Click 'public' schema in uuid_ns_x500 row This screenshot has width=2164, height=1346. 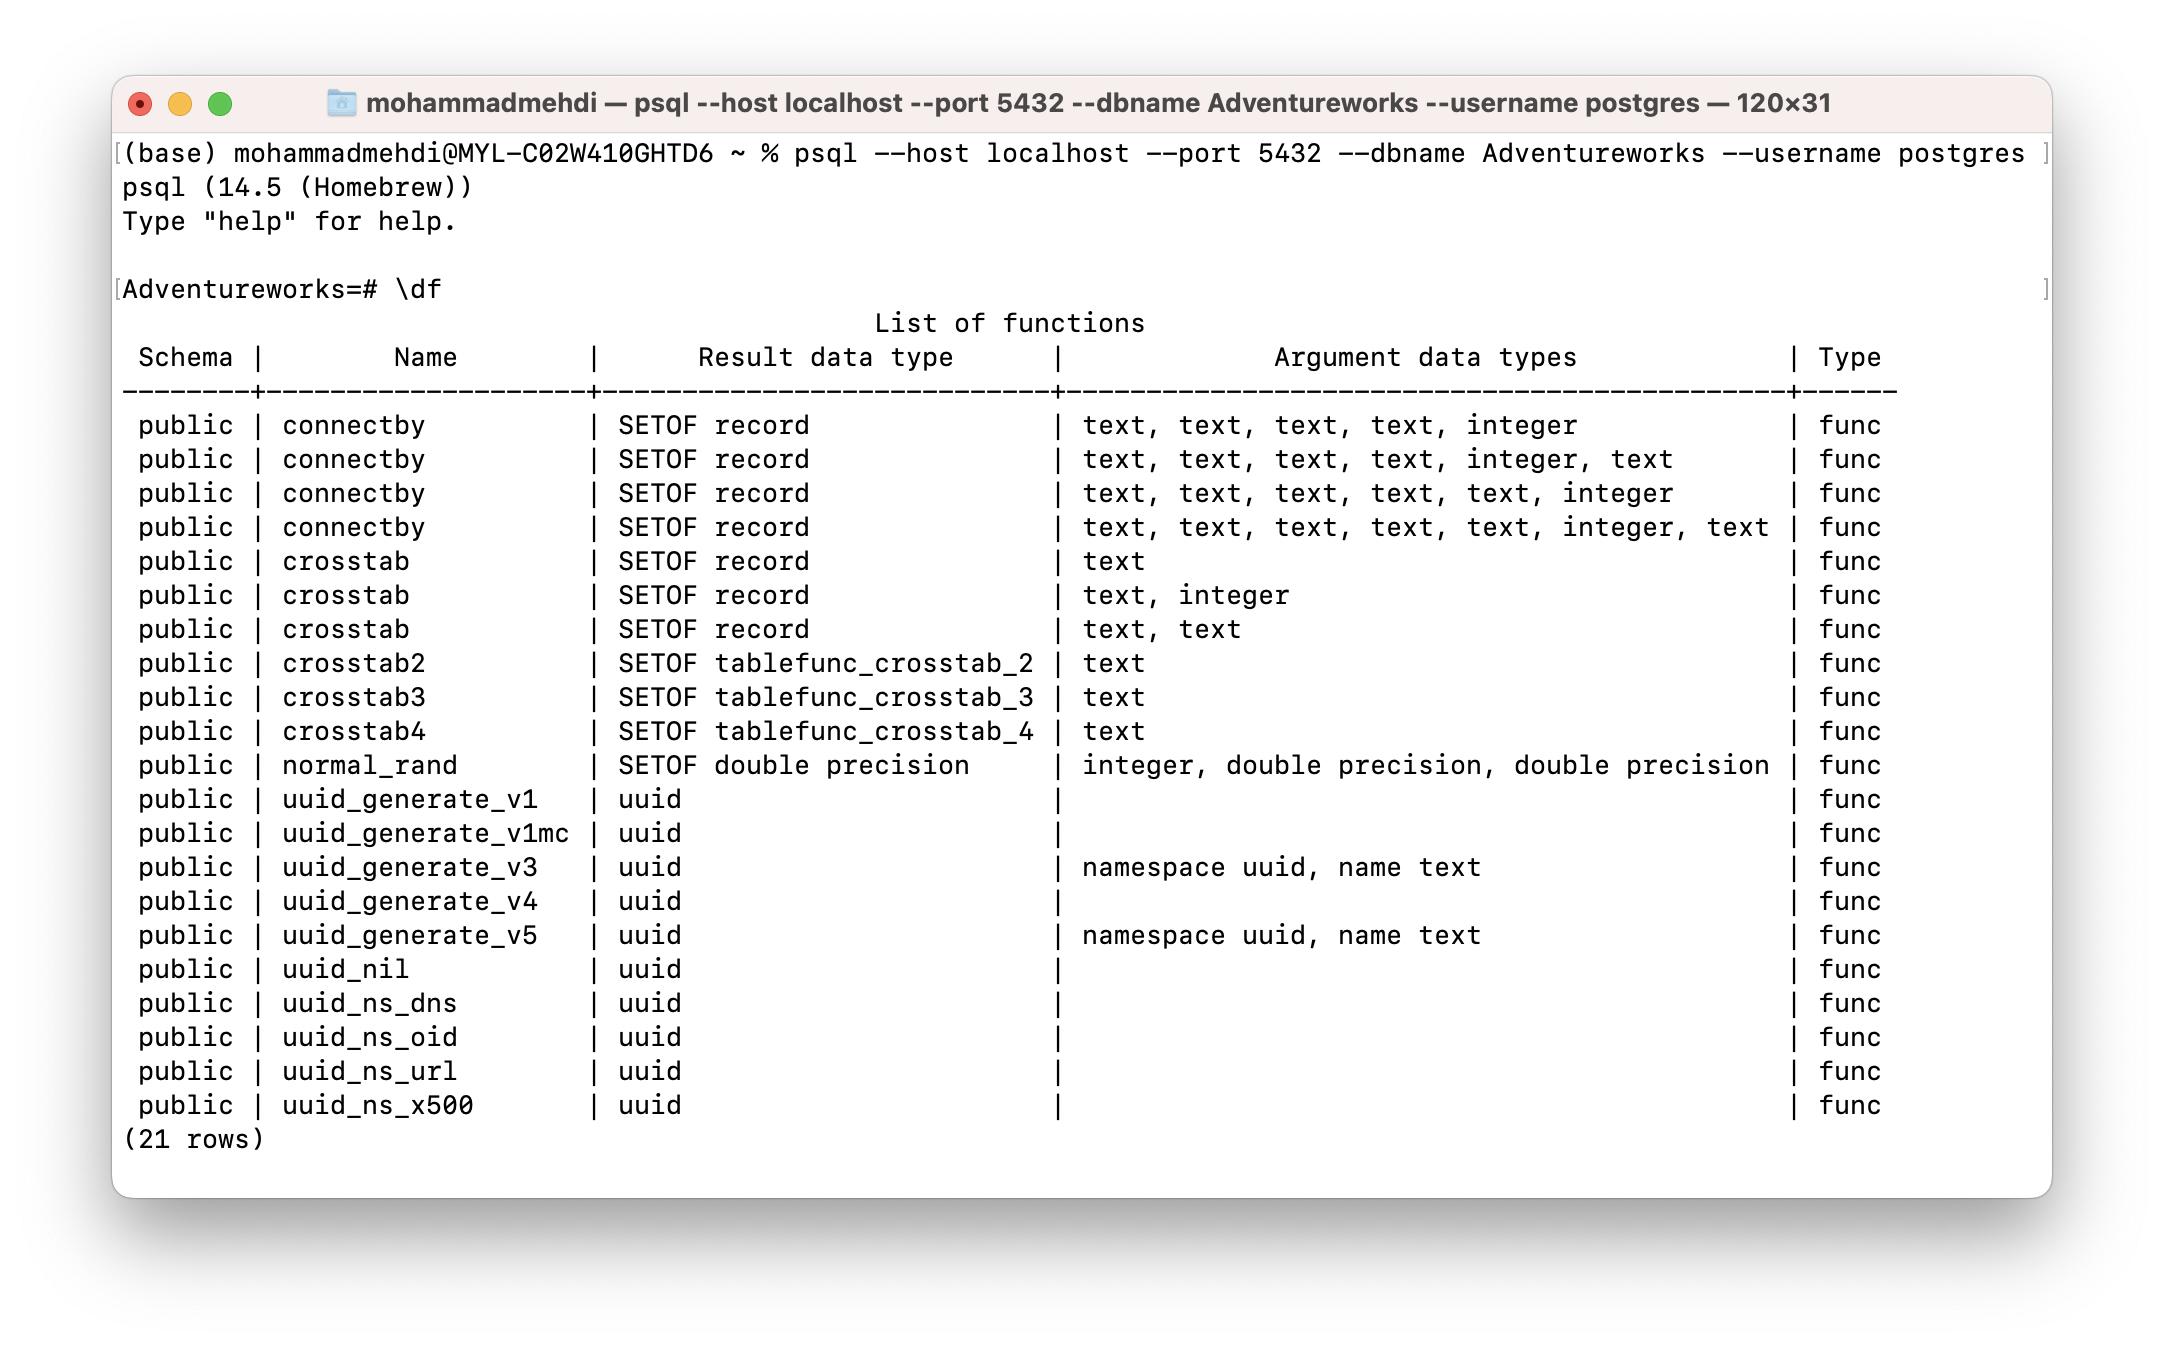[x=186, y=1106]
